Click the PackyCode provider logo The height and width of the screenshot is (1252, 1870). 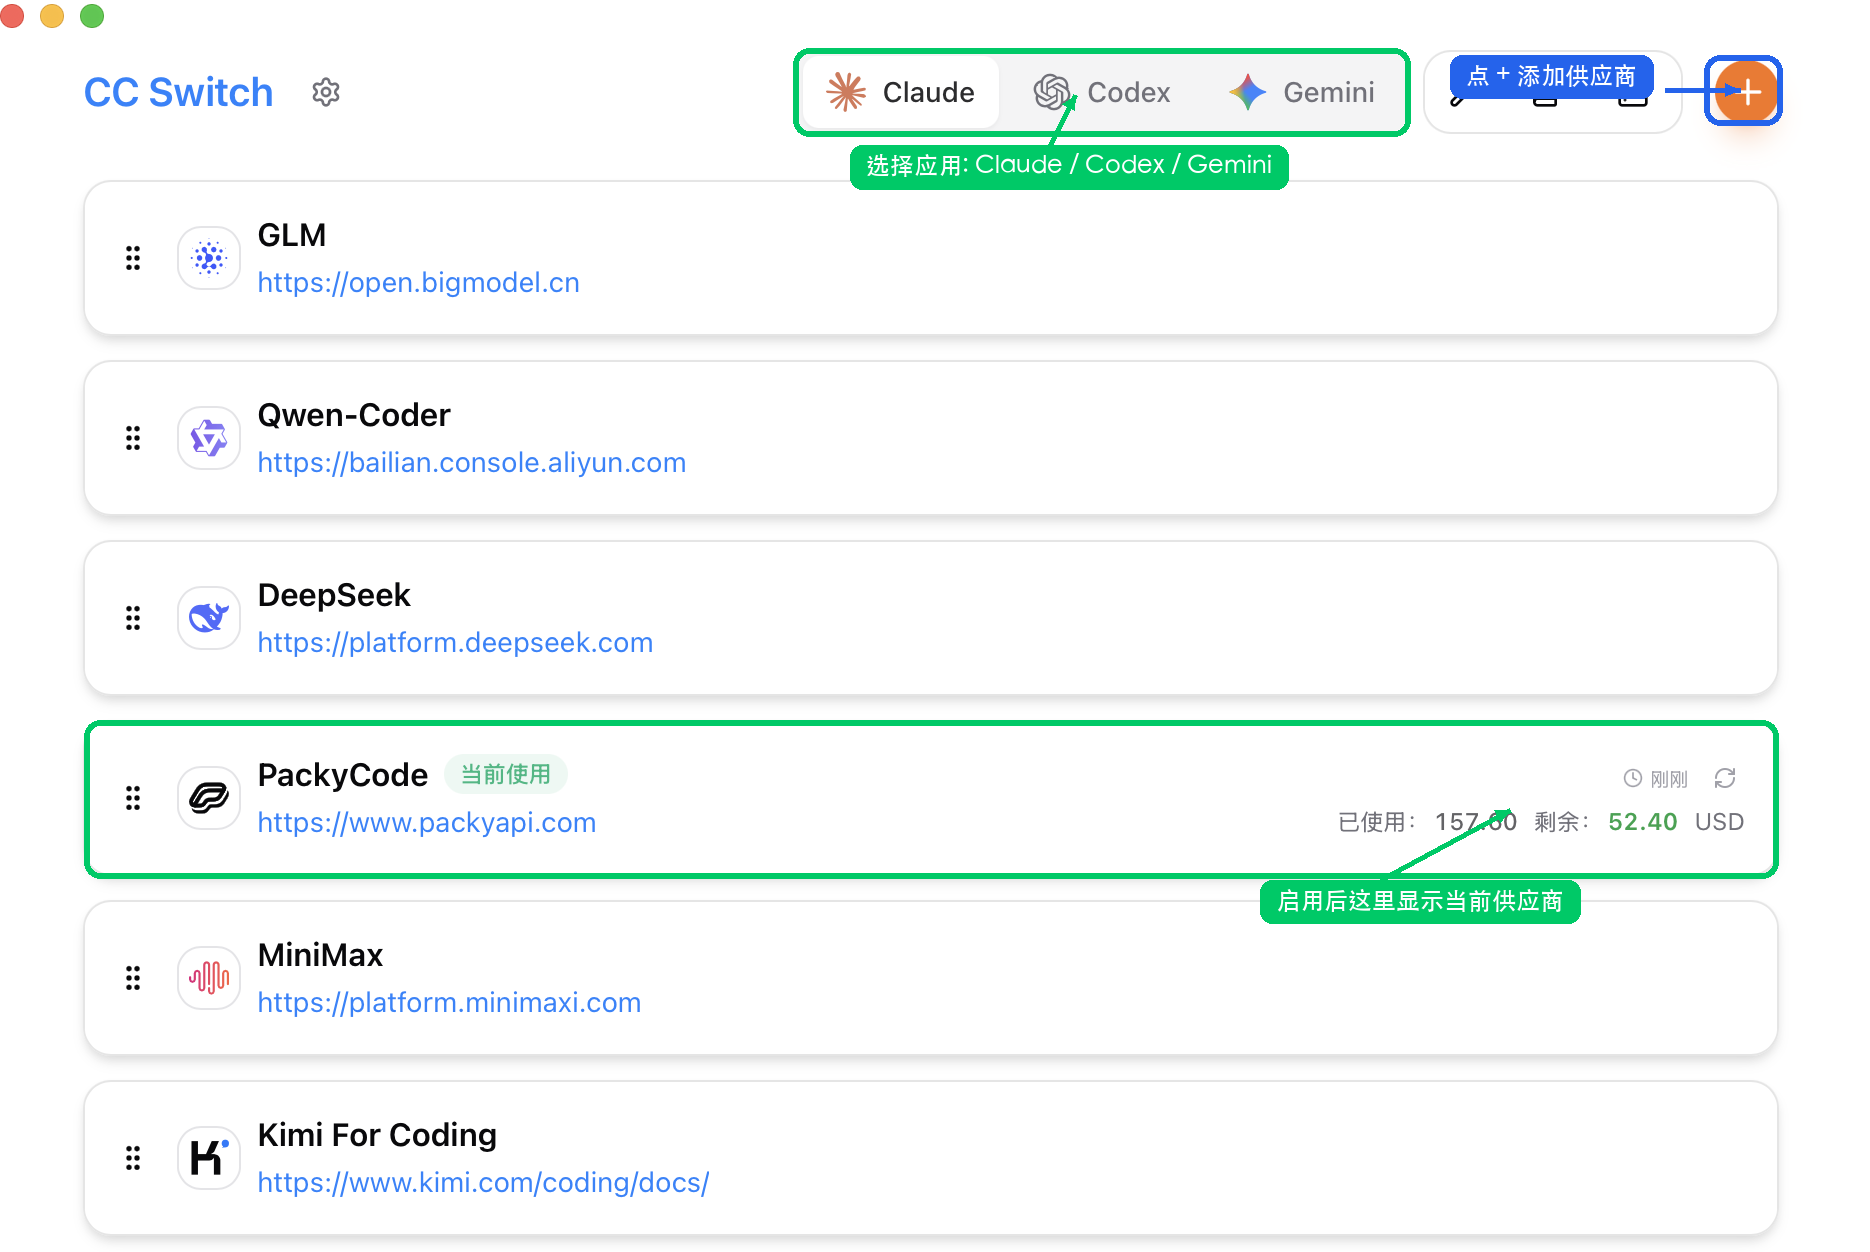[x=209, y=798]
